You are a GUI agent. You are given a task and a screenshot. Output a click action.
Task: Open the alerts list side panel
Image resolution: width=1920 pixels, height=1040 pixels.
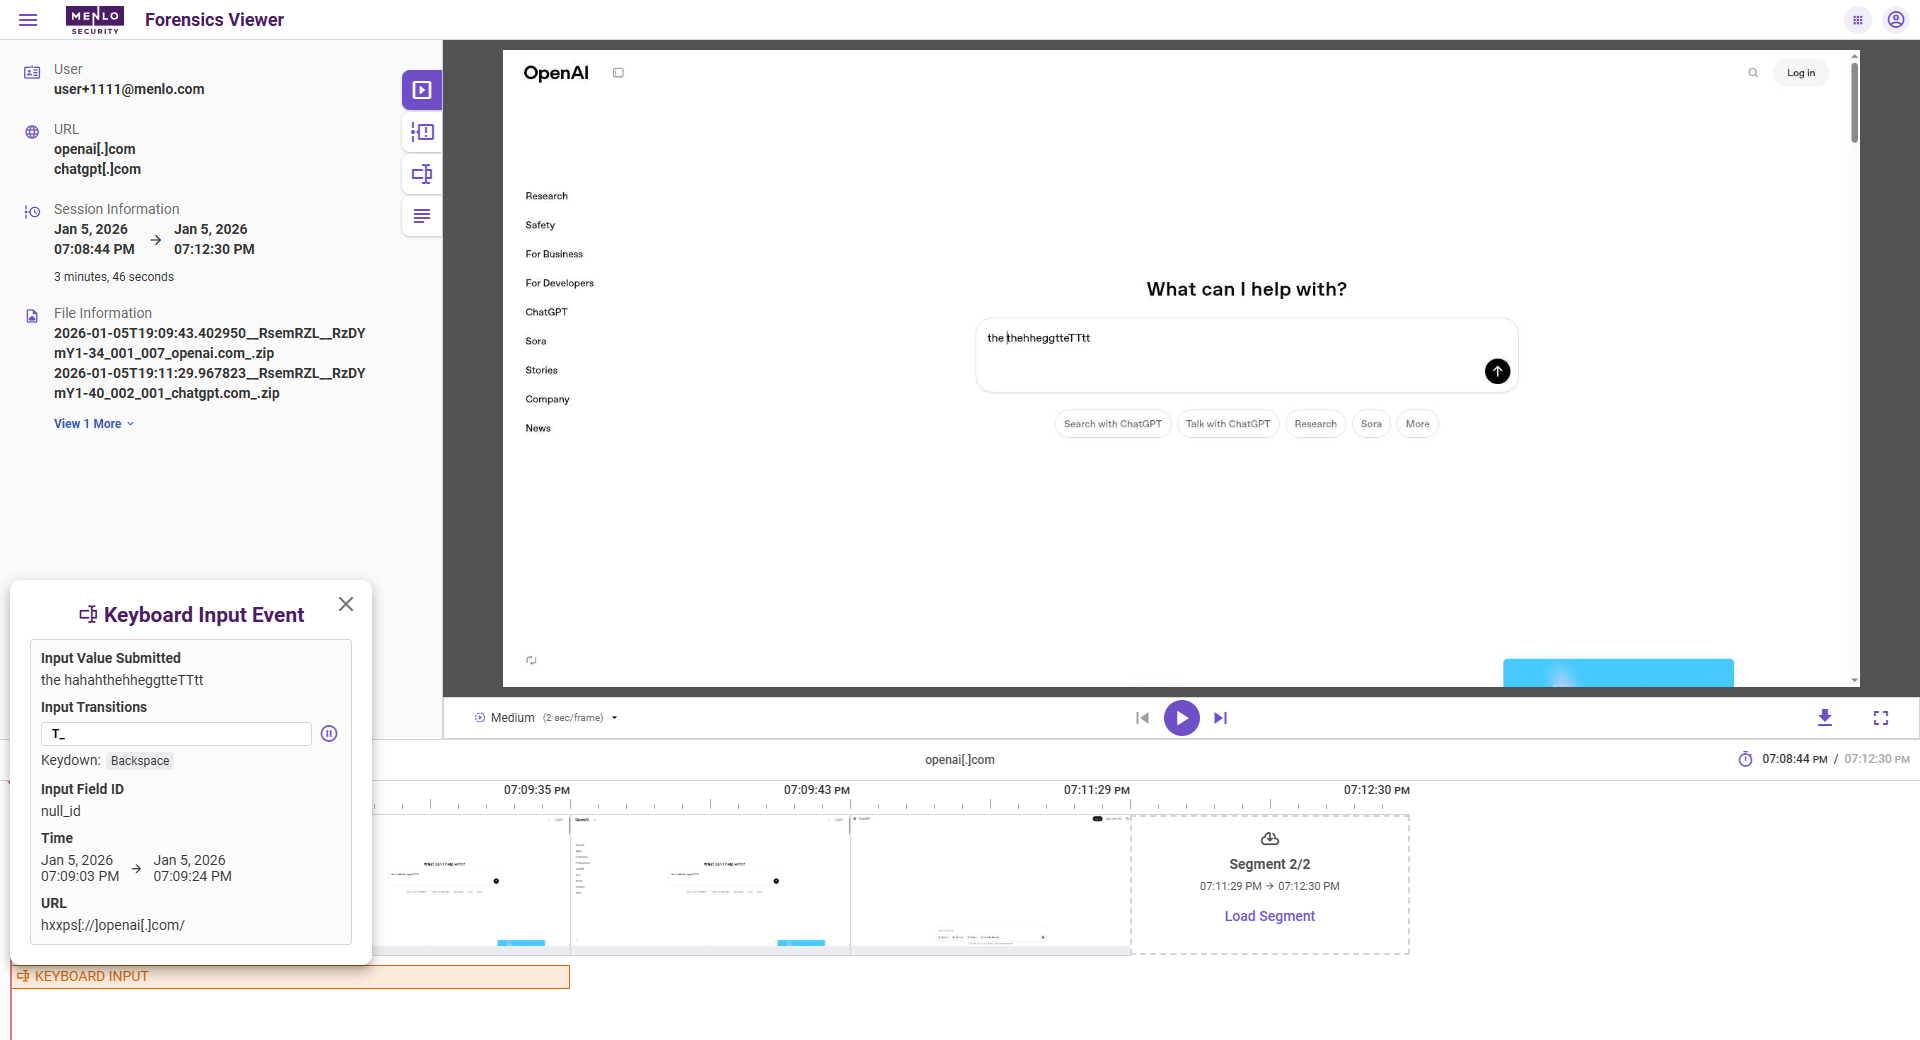pyautogui.click(x=422, y=132)
